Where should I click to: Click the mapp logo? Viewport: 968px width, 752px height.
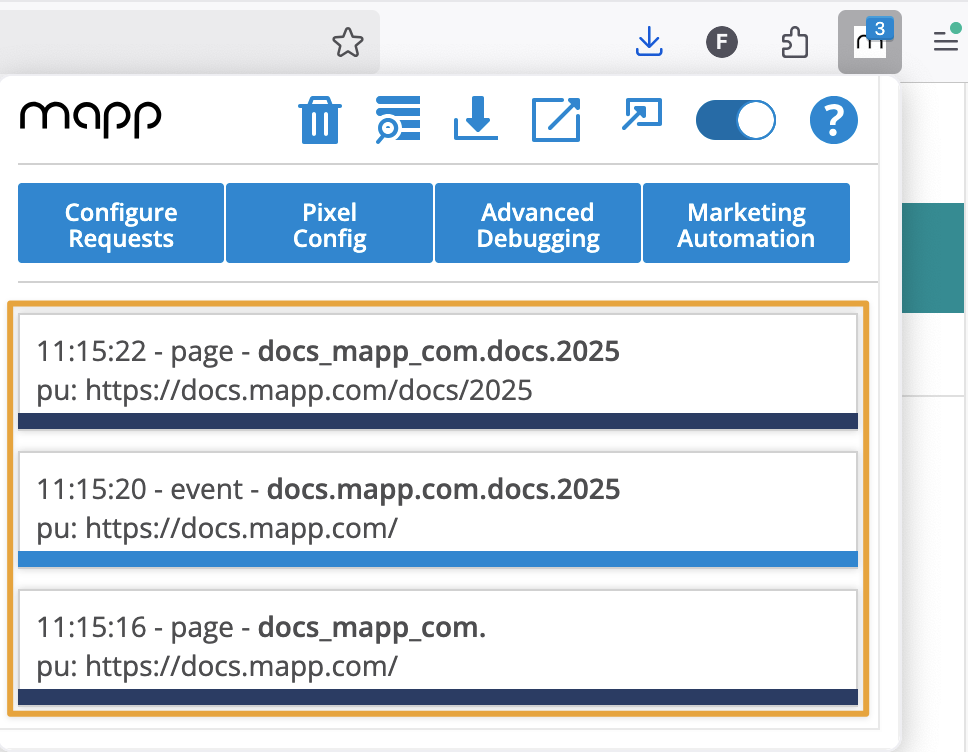click(x=90, y=119)
